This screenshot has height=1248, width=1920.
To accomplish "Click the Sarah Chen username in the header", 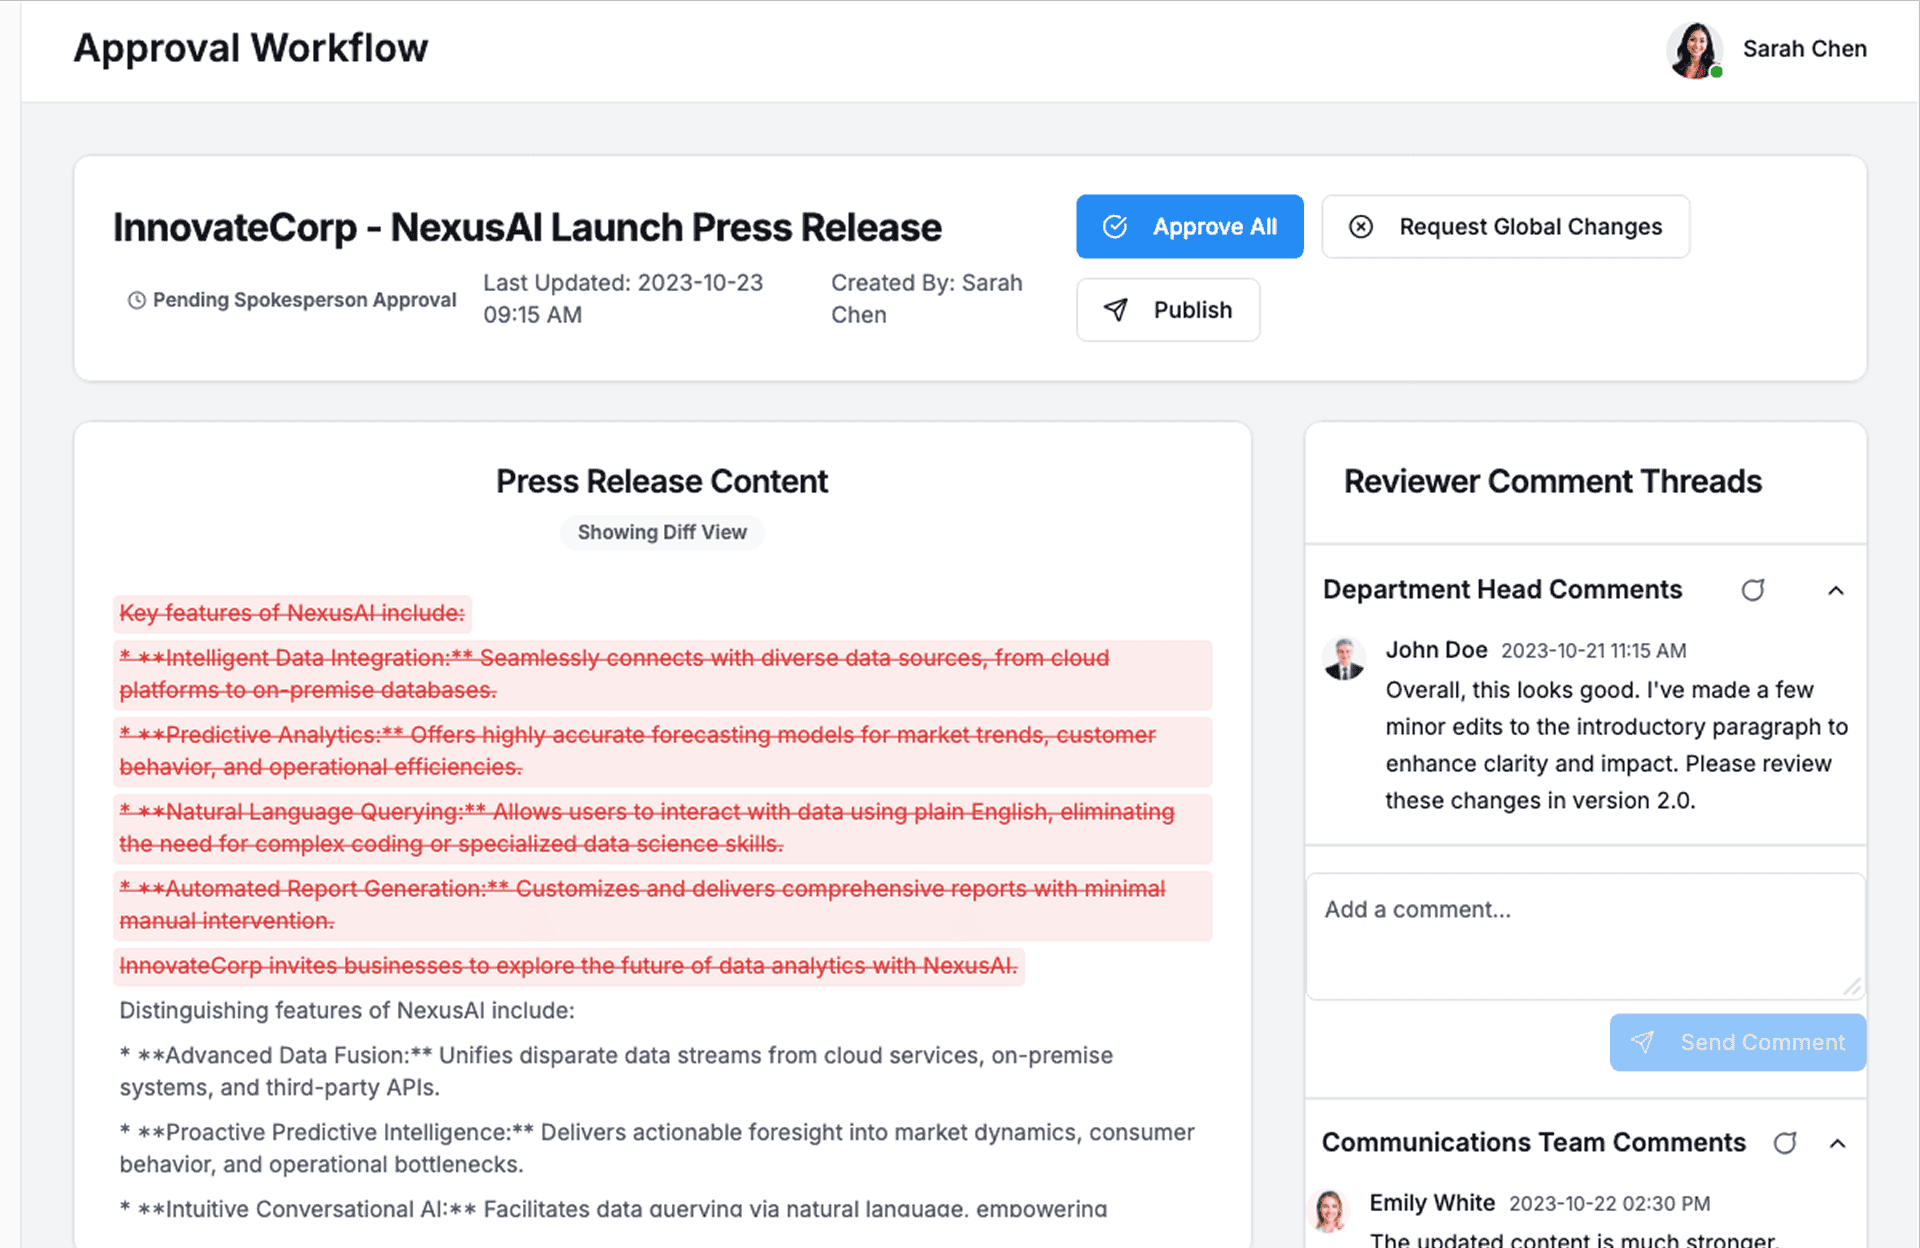I will (x=1804, y=49).
